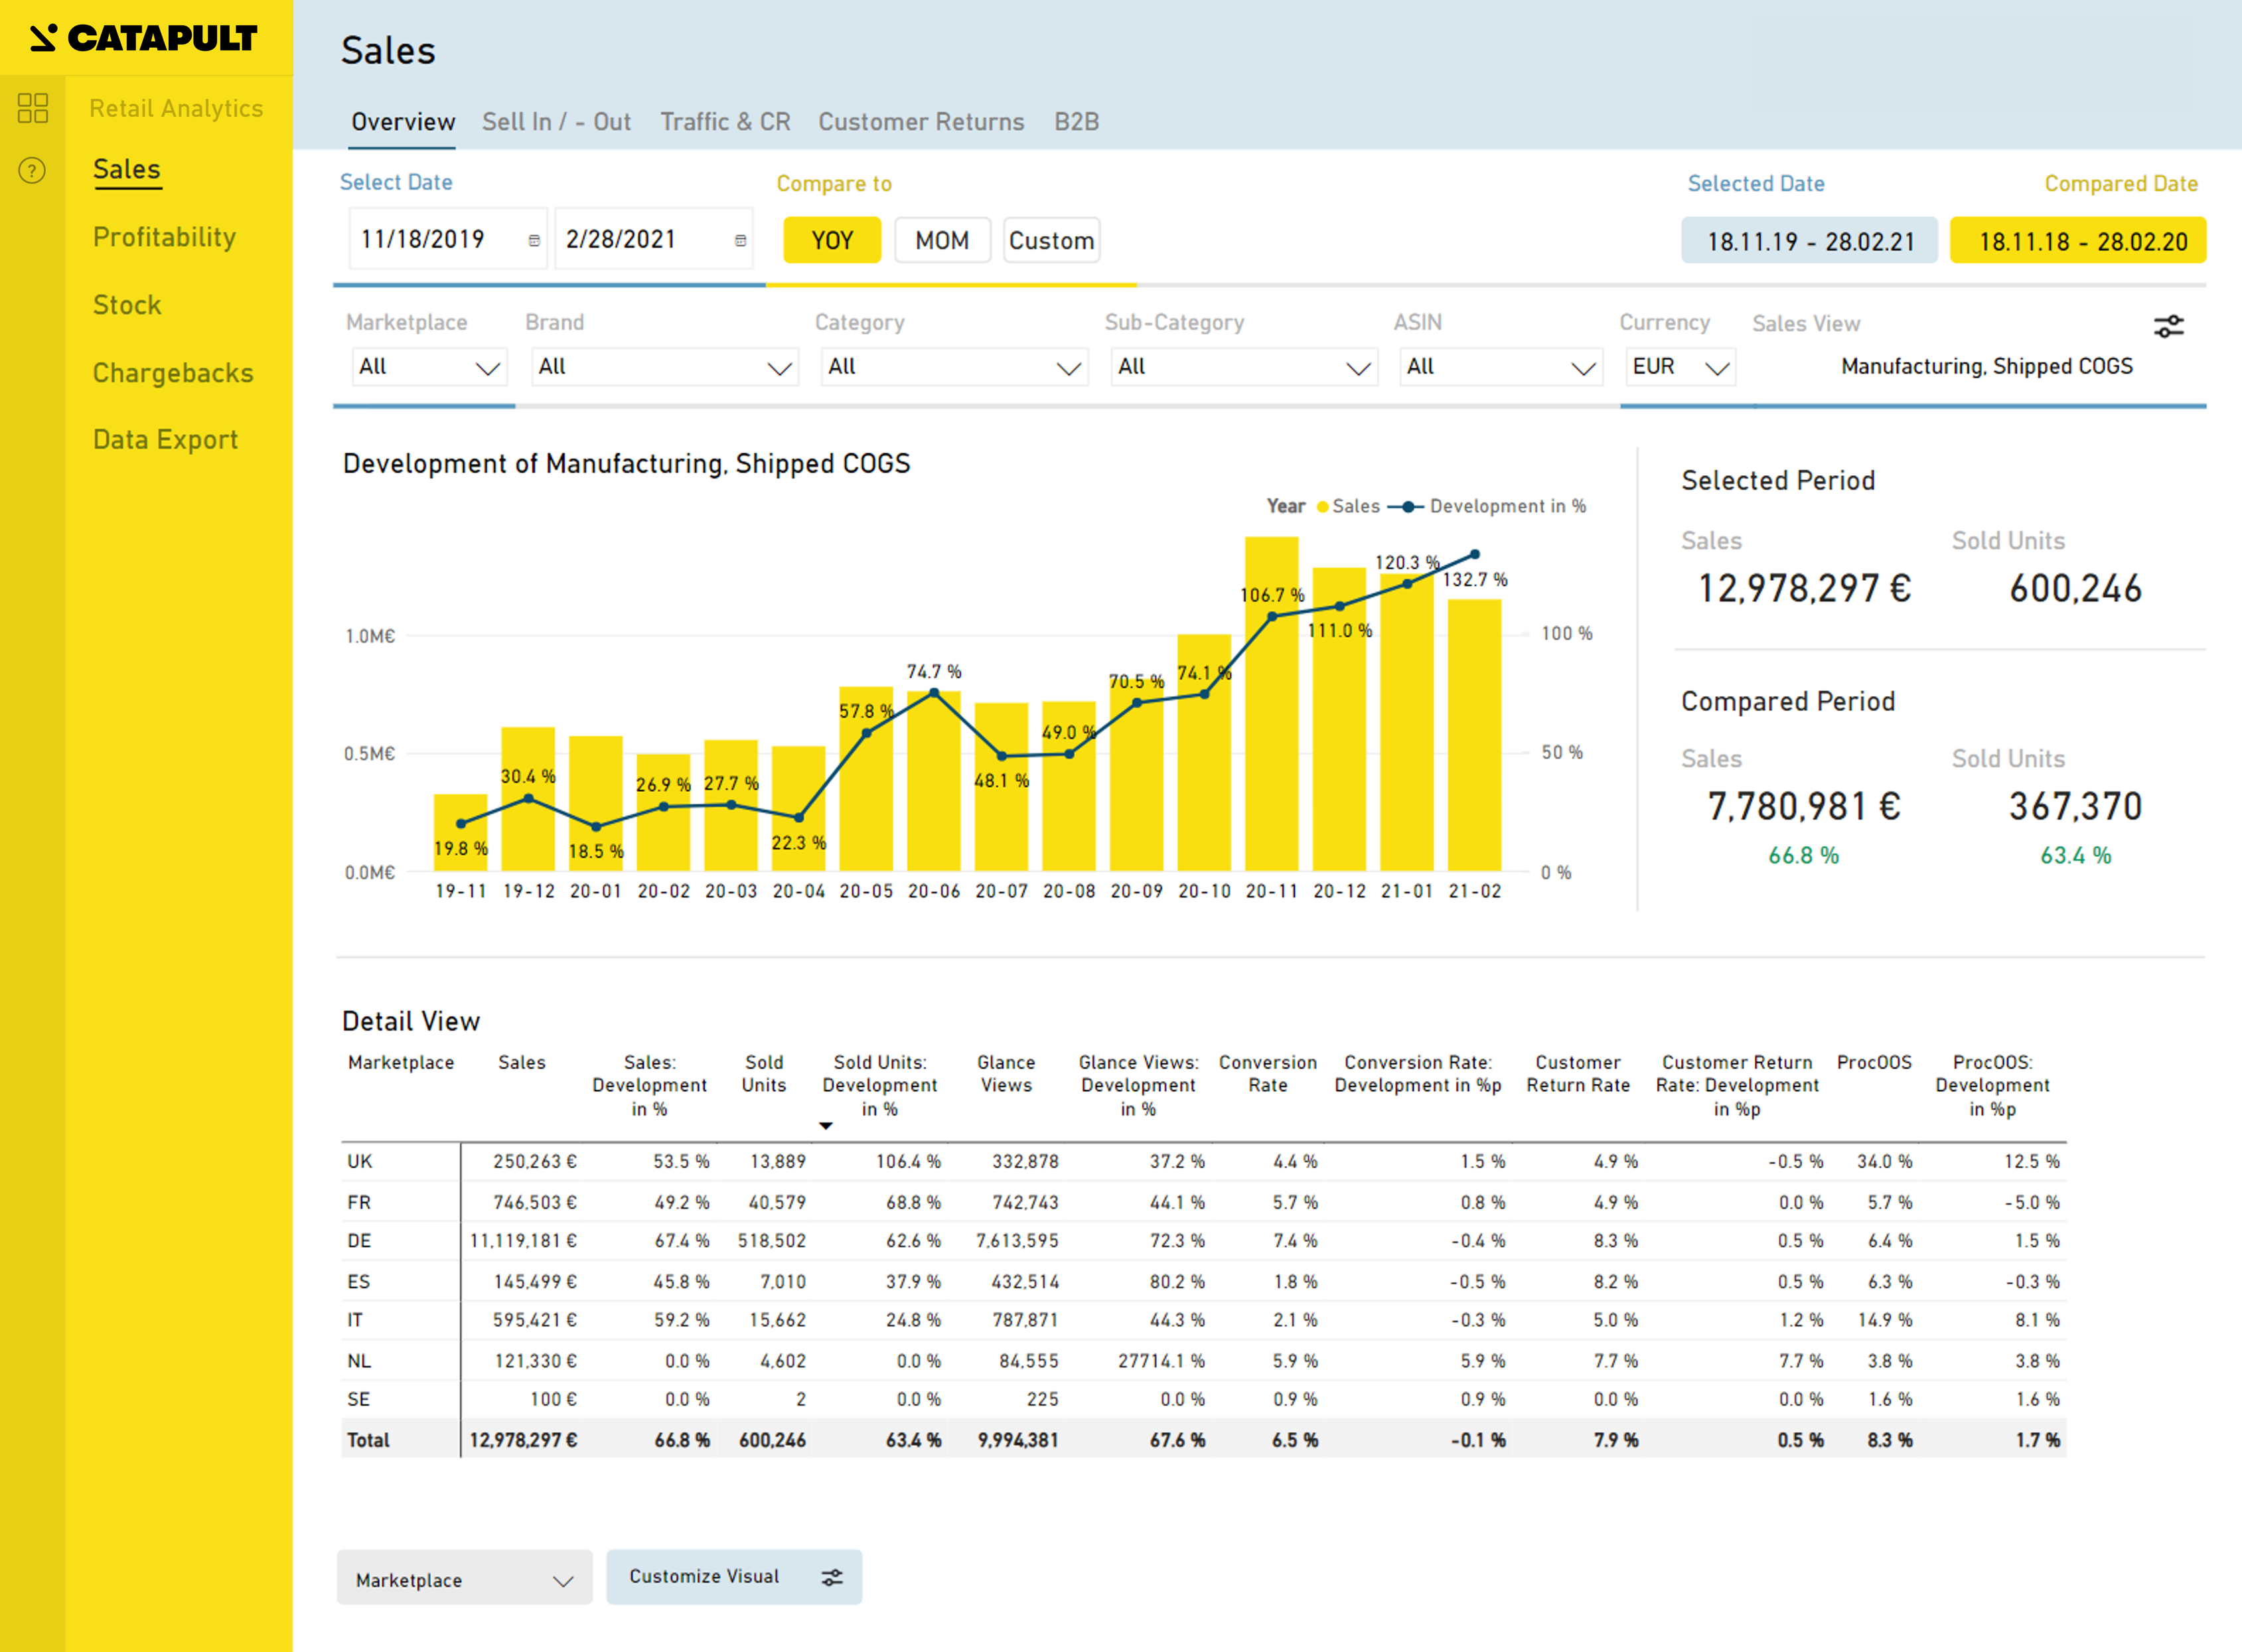Switch to Traffic & CR tab
2242x1652 pixels.
[725, 122]
